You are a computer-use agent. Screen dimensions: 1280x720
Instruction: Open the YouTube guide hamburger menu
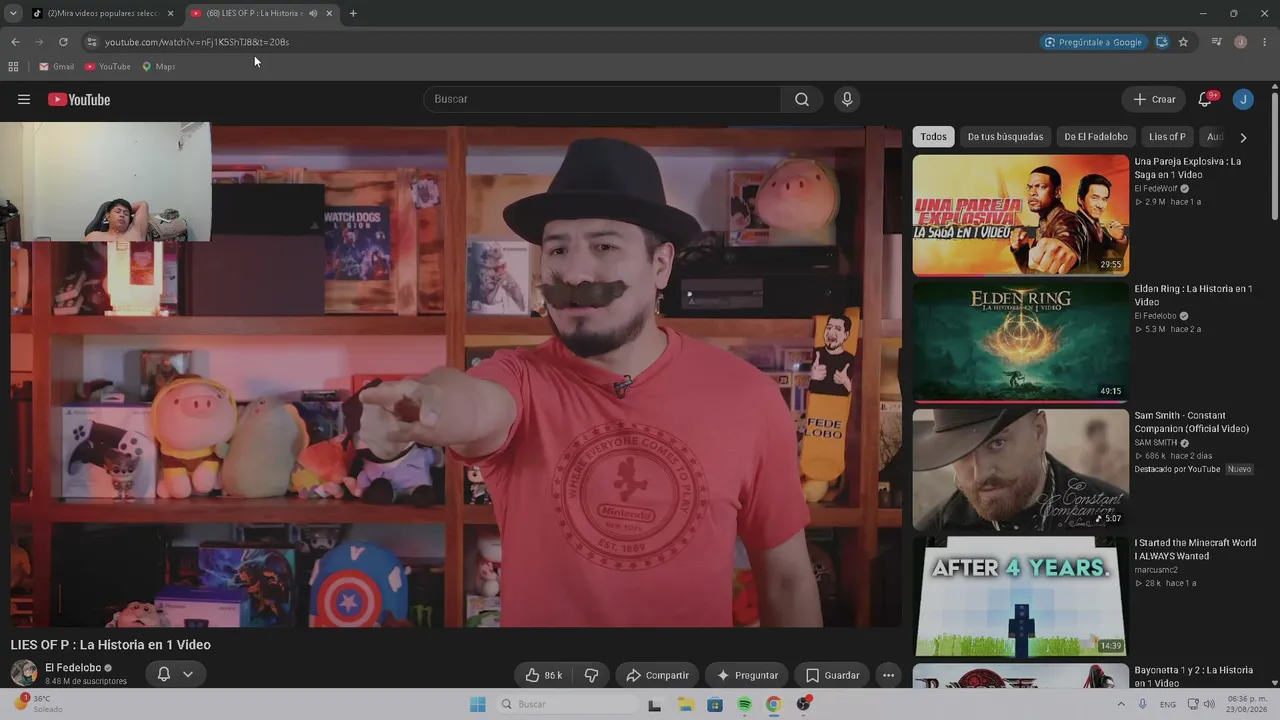24,99
